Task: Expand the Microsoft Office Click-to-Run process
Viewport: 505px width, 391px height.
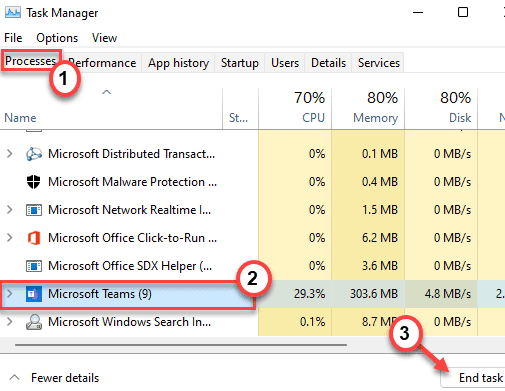Action: 10,238
